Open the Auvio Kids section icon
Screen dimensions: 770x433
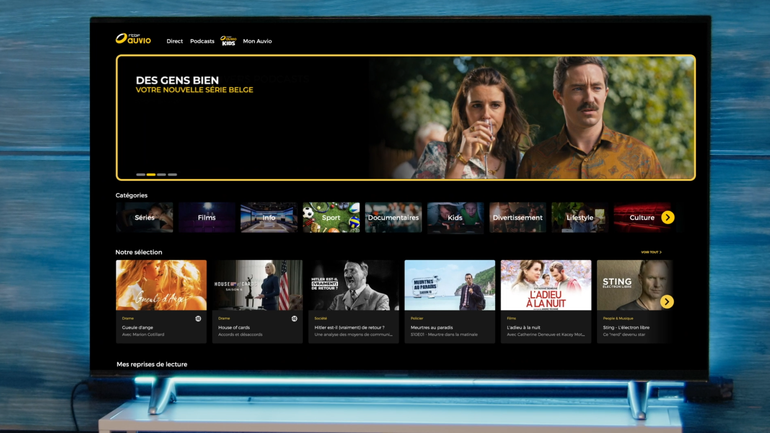(x=228, y=41)
